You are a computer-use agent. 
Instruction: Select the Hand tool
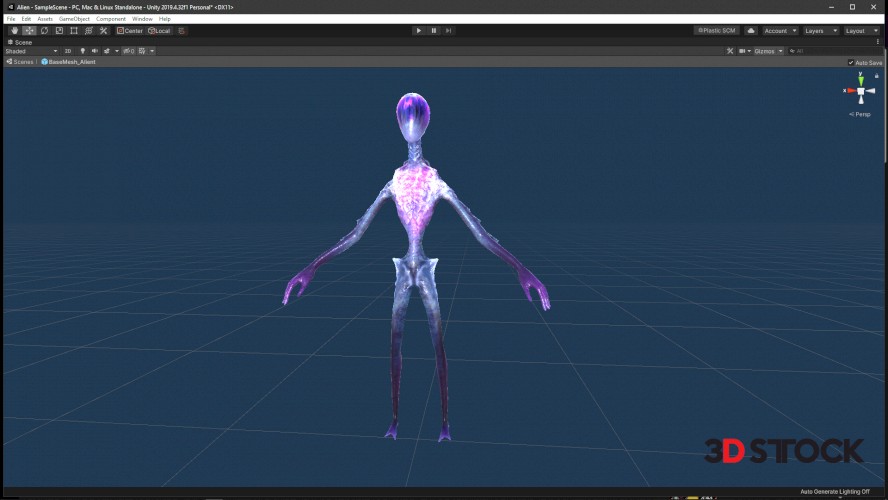click(x=15, y=31)
